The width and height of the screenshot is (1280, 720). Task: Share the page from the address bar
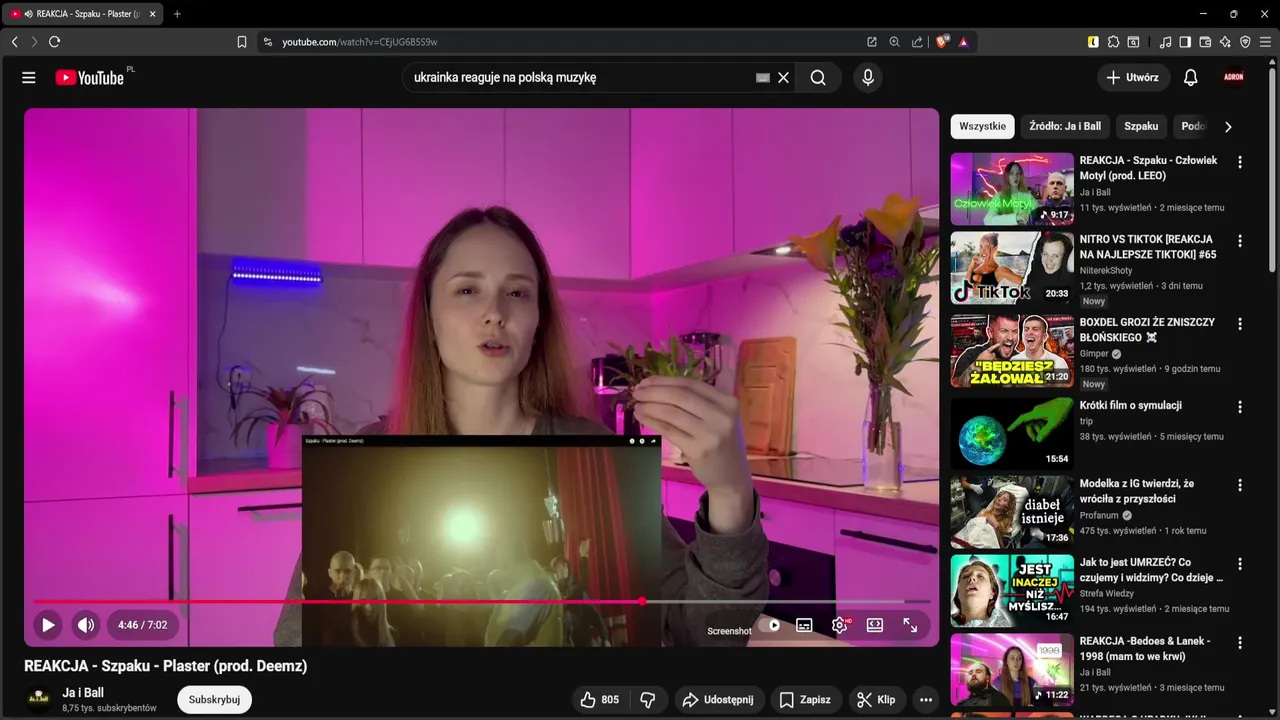click(918, 42)
